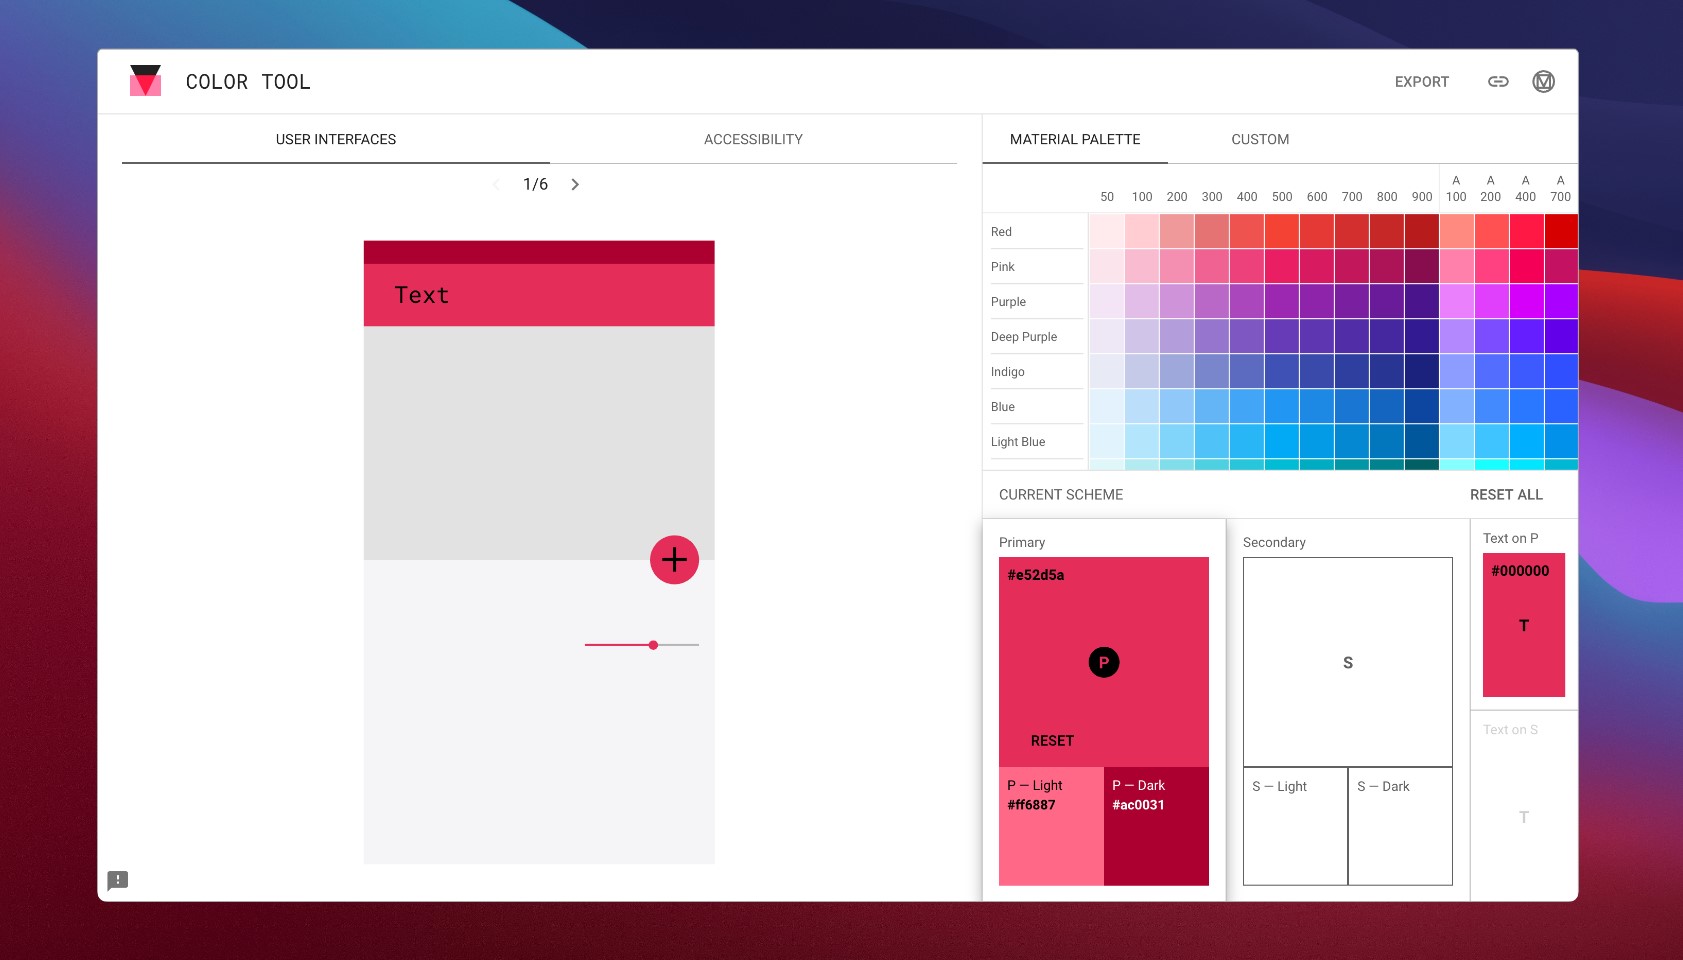Click the plus floating action button in preview
The image size is (1683, 960).
point(674,560)
